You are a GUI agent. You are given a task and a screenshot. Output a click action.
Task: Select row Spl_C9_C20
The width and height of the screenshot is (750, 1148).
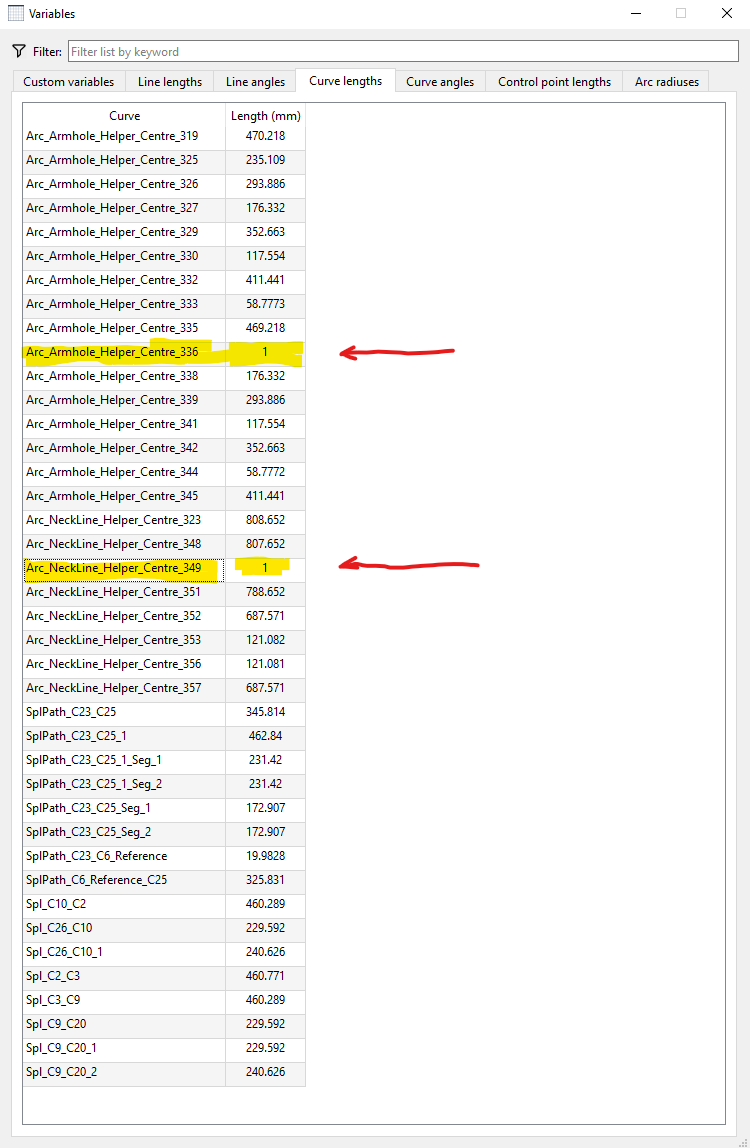tap(164, 1024)
